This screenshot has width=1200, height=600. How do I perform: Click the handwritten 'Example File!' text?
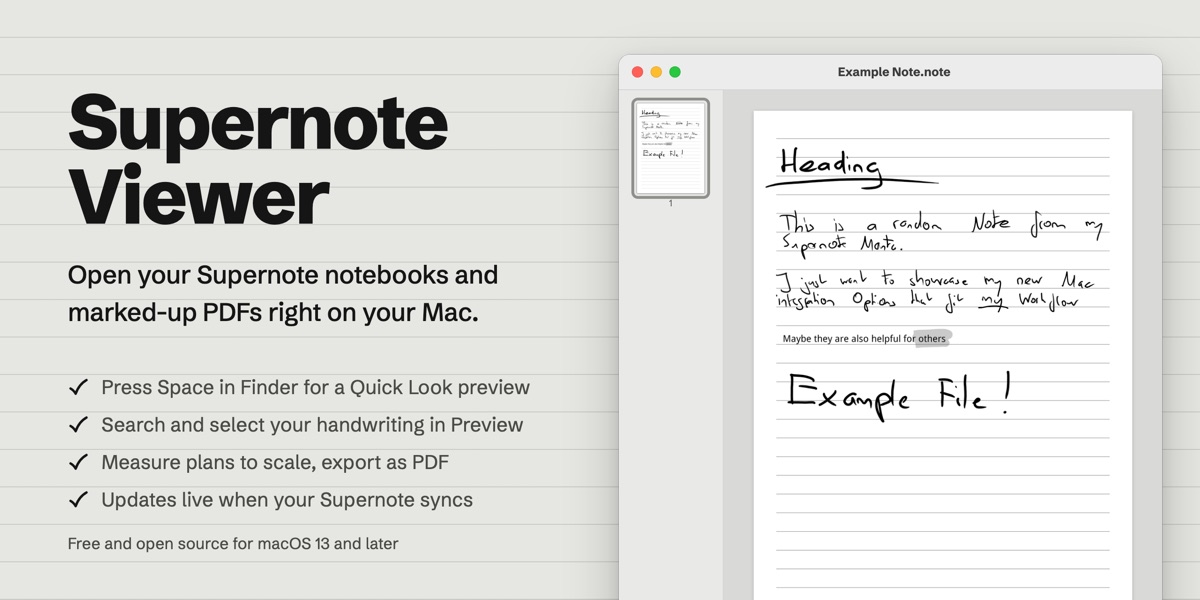click(x=899, y=394)
